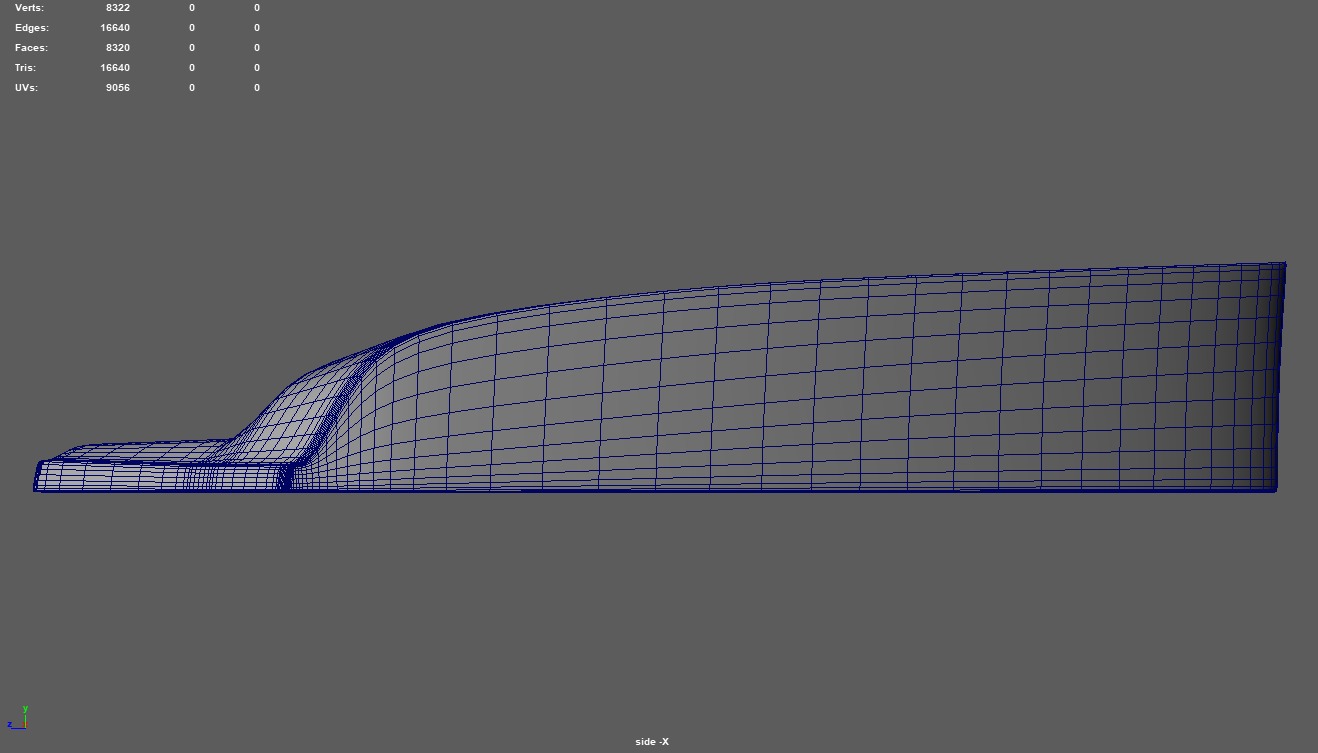The width and height of the screenshot is (1318, 753).
Task: Click the Verts count value 8322
Action: (117, 7)
